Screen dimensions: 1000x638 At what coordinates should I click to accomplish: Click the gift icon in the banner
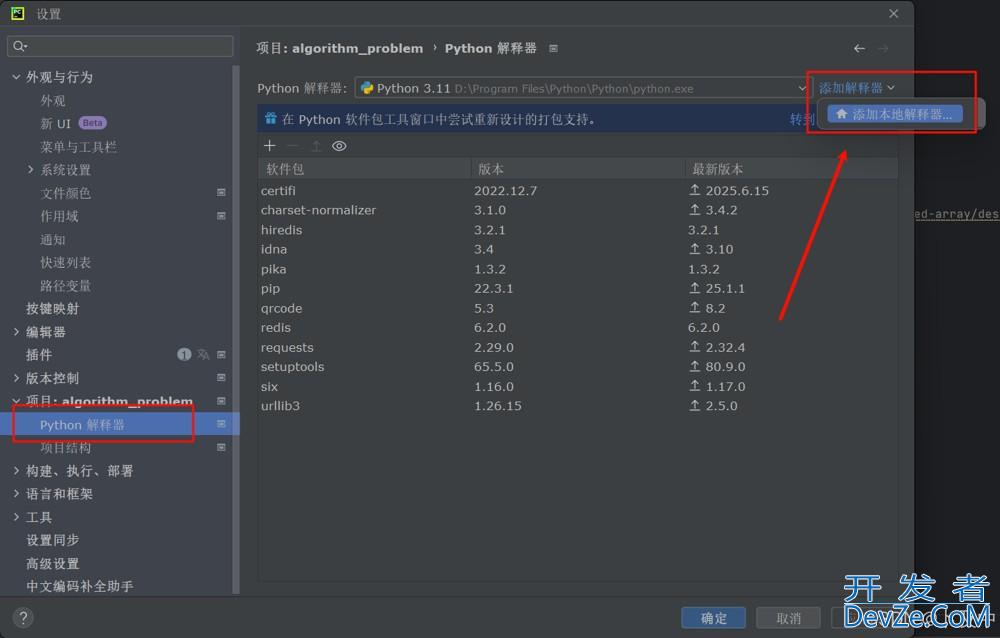[x=270, y=119]
